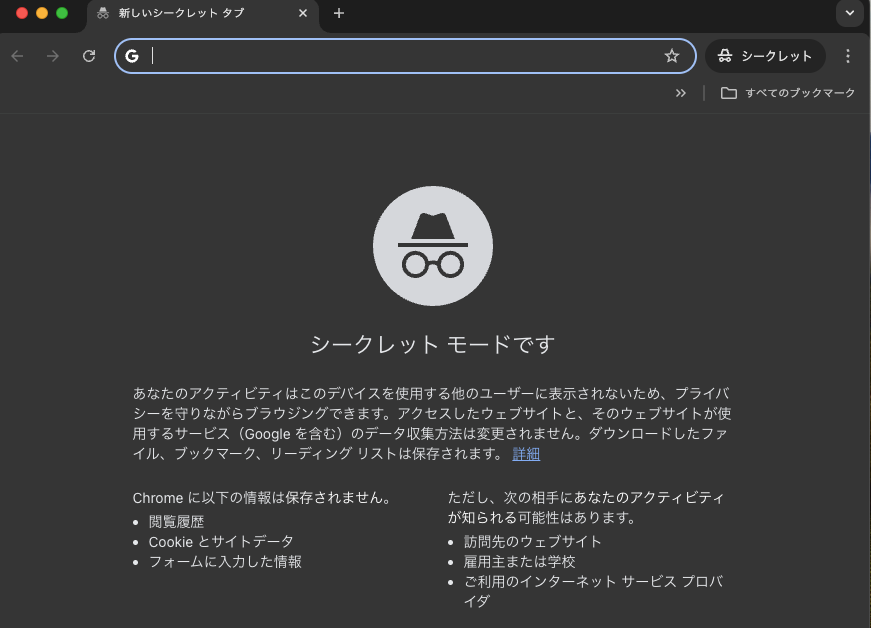The width and height of the screenshot is (871, 628).
Task: Click the Google G icon in address bar
Action: click(132, 56)
